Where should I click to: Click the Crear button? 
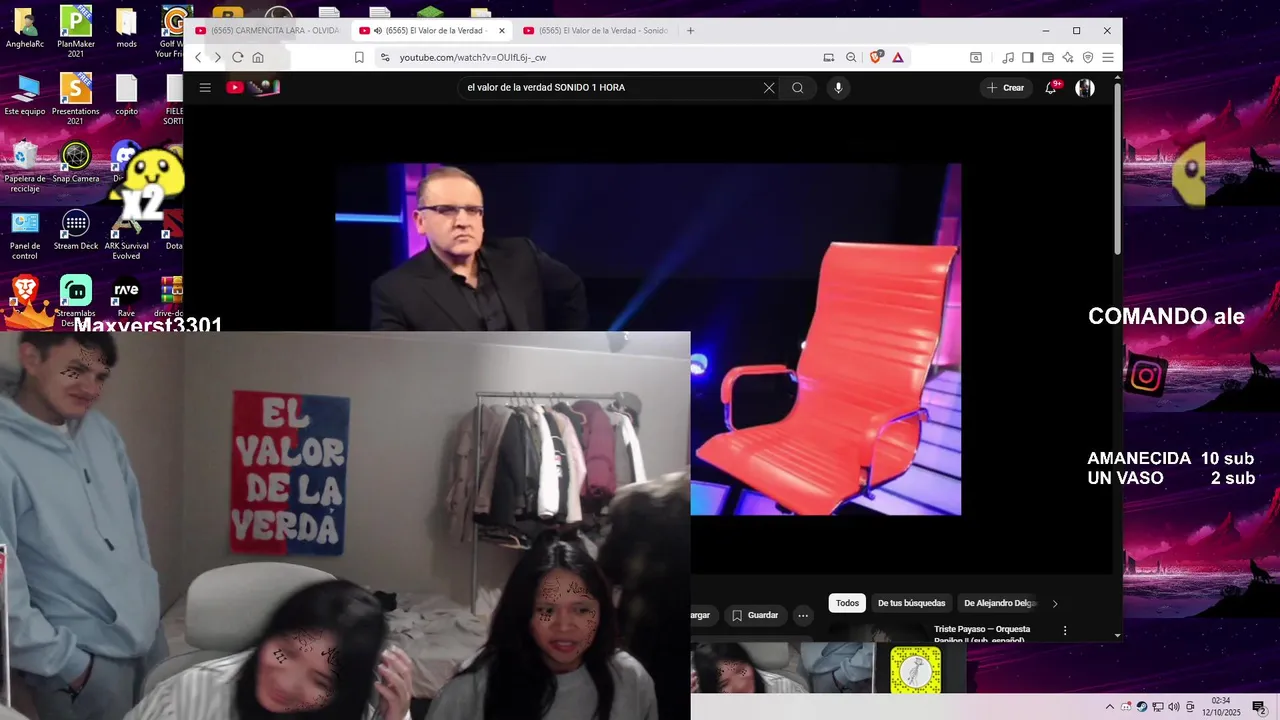tap(1006, 88)
